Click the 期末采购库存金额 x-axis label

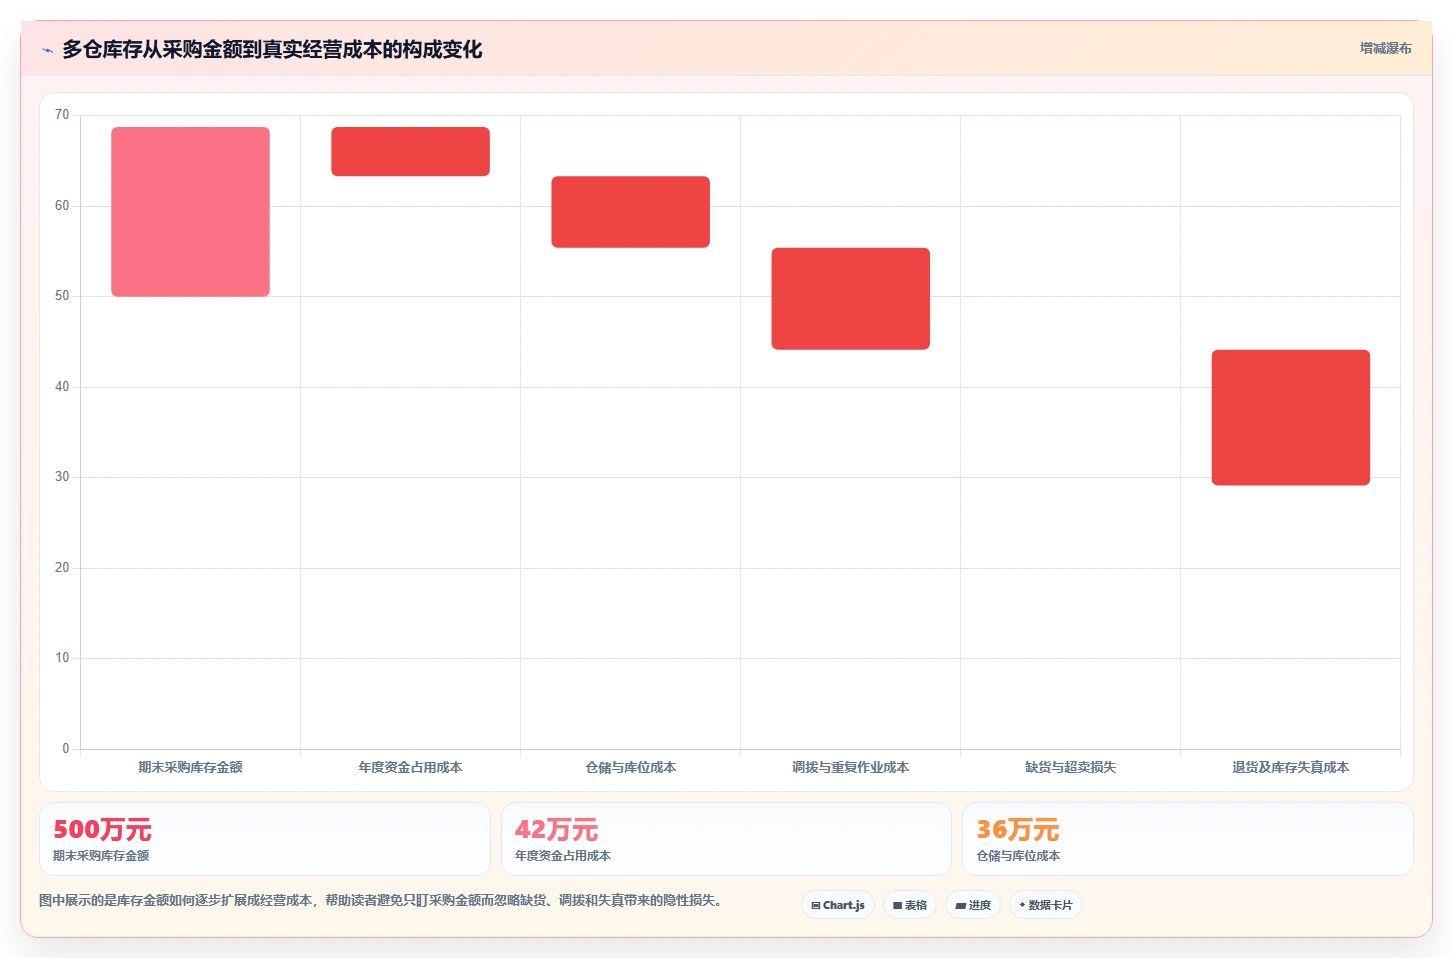click(x=190, y=767)
